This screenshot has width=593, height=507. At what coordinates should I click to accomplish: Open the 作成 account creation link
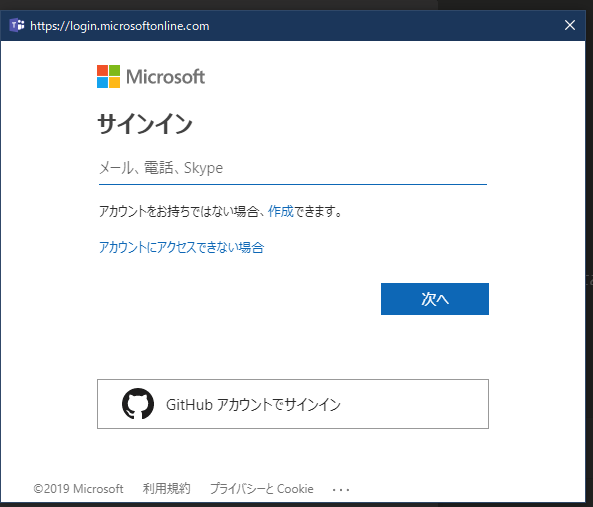pos(281,211)
